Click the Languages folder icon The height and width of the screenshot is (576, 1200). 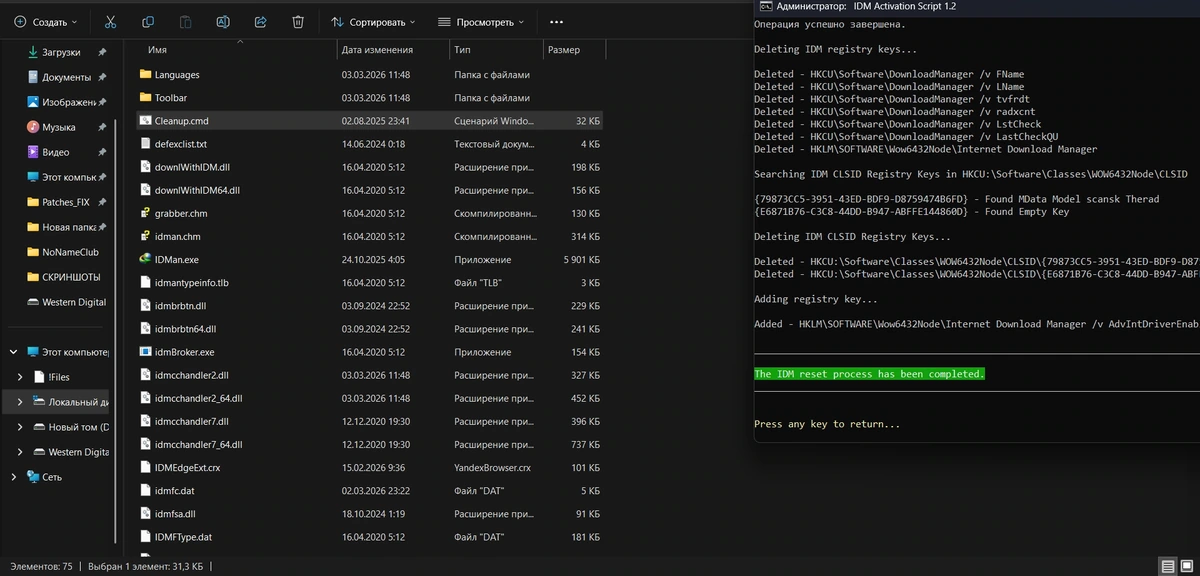pos(145,74)
